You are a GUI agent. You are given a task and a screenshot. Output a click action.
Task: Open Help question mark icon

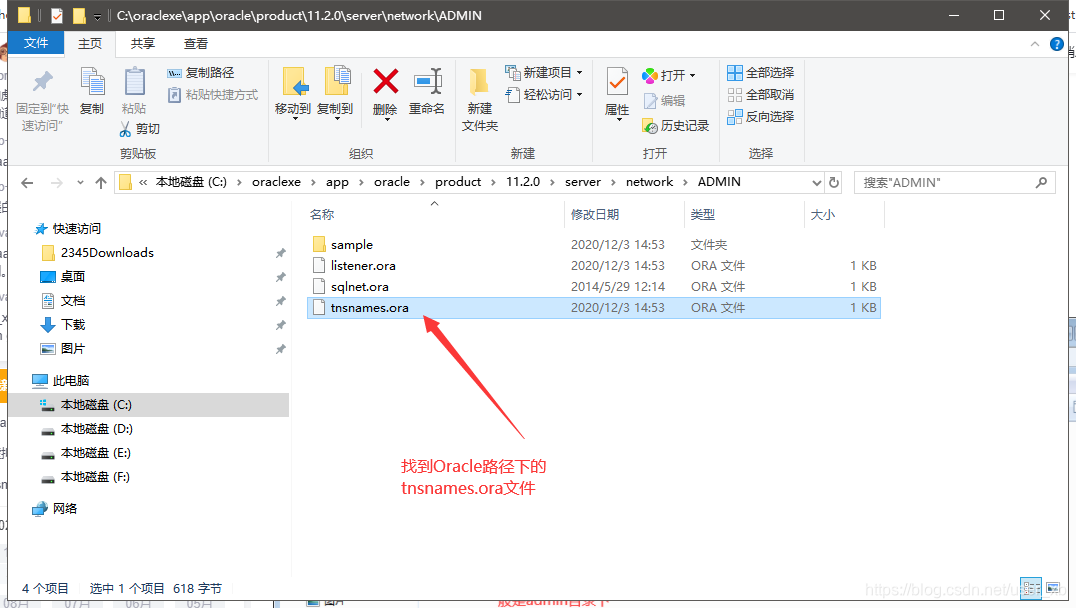[x=1057, y=44]
